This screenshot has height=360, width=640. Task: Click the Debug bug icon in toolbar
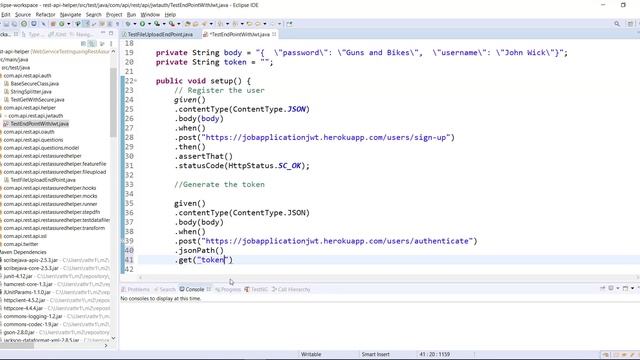point(128,24)
